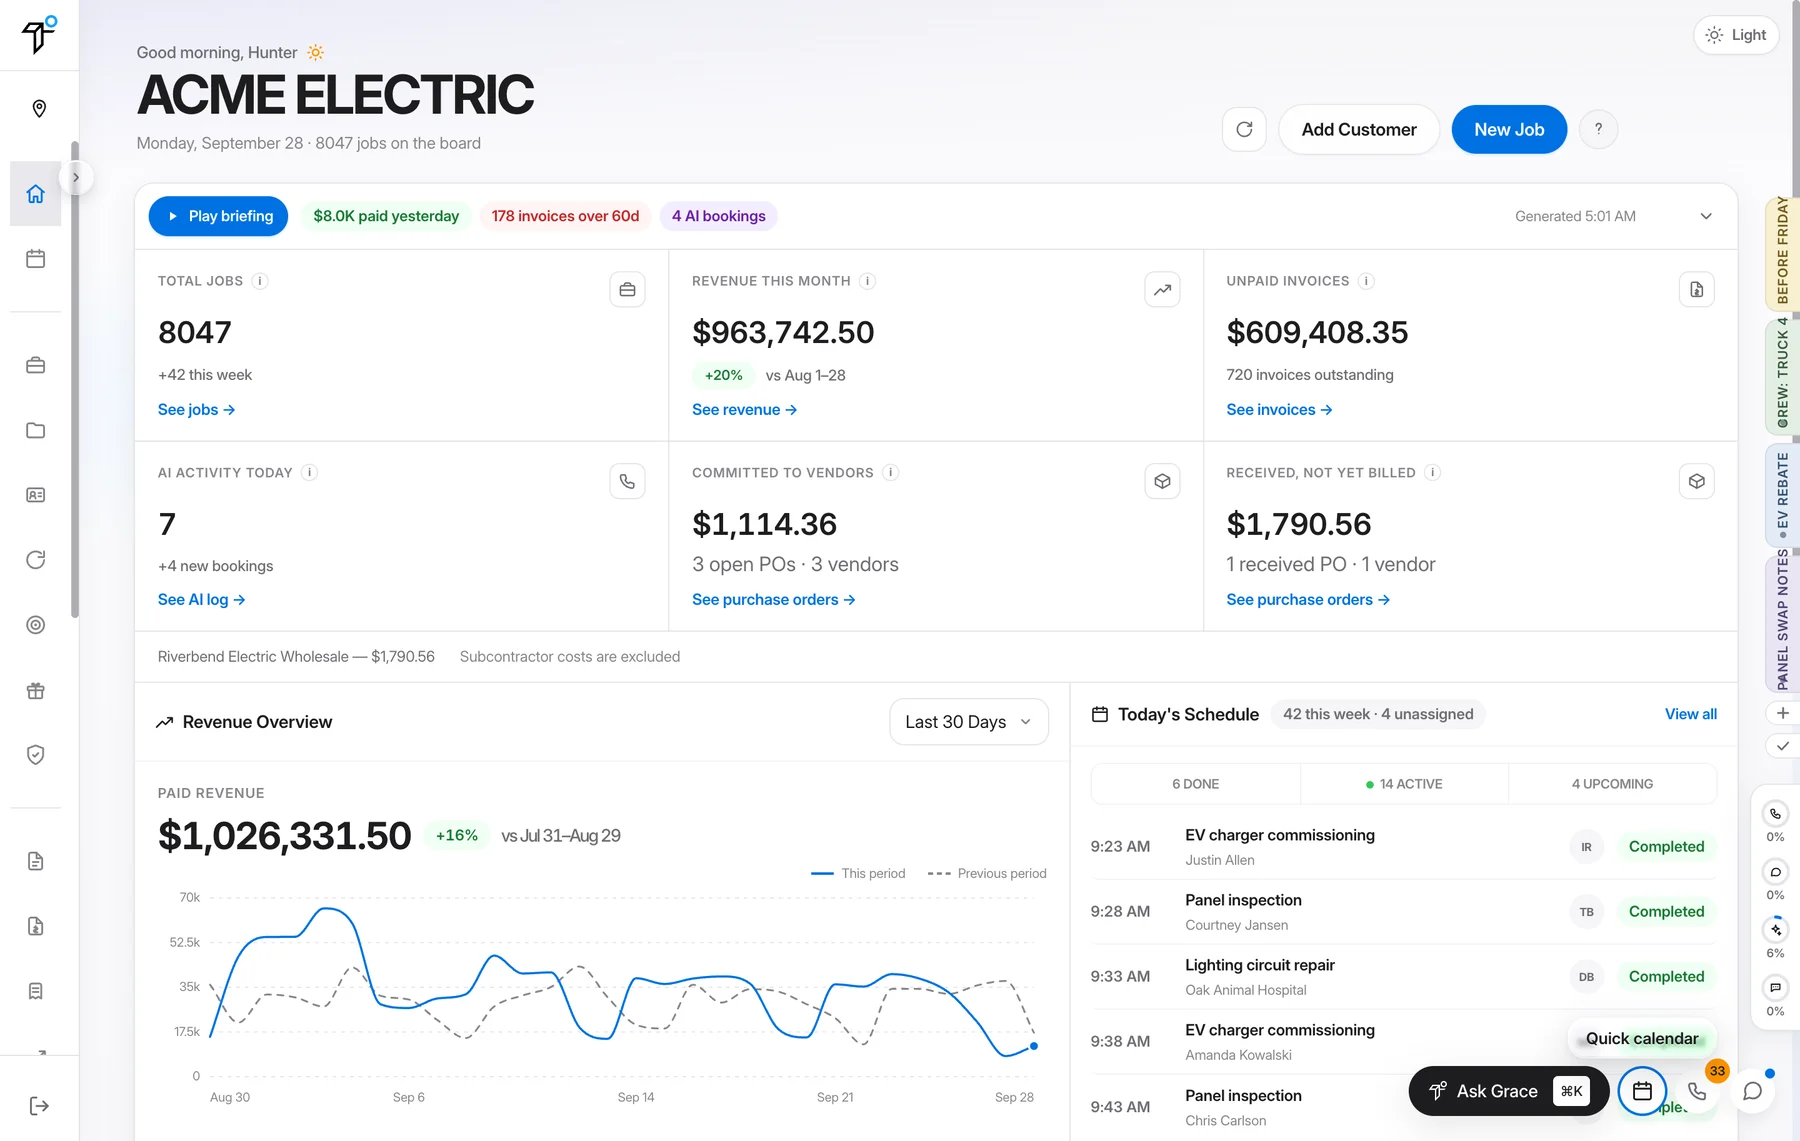Open the floating calendar button near Ask Grace
Screen dimensions: 1800x1141
click(1642, 1091)
